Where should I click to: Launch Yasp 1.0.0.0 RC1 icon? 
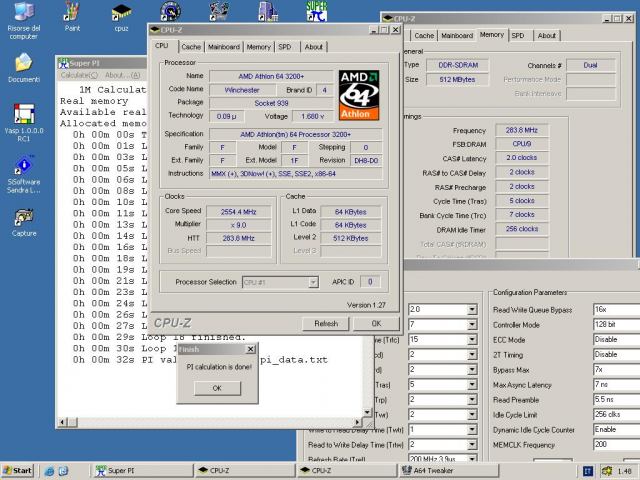[x=24, y=122]
